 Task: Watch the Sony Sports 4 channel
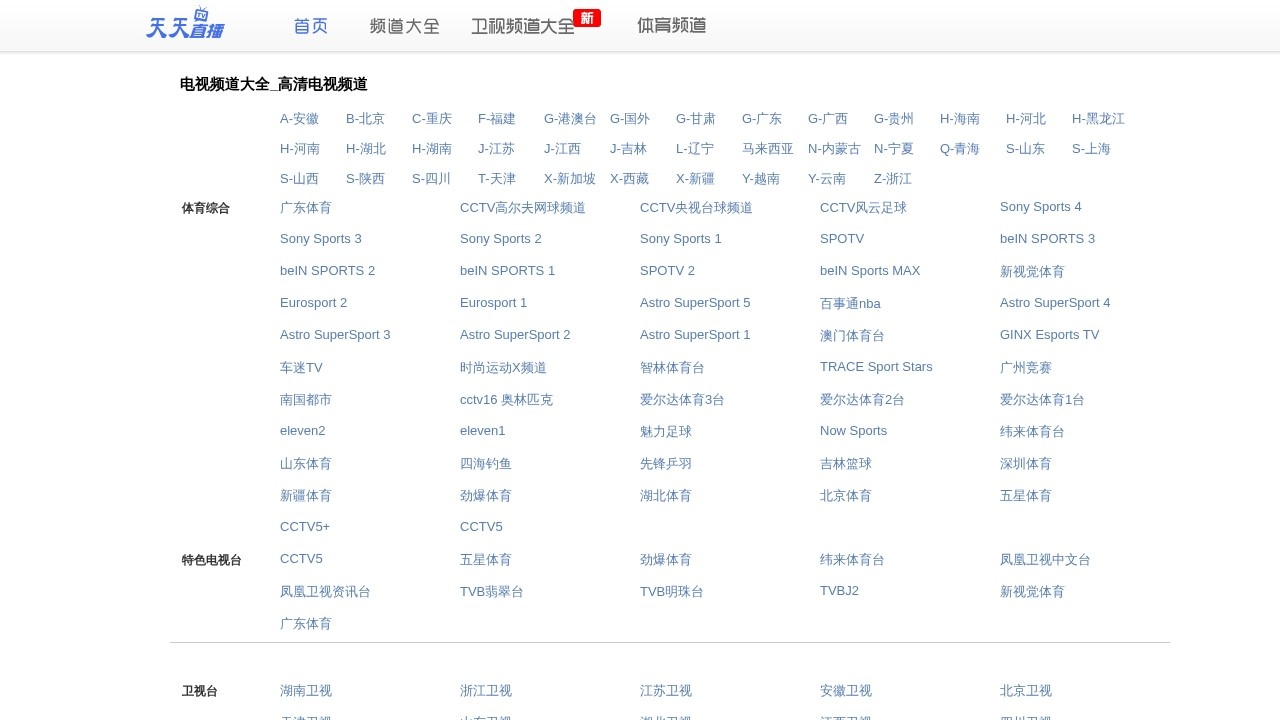click(x=1040, y=207)
